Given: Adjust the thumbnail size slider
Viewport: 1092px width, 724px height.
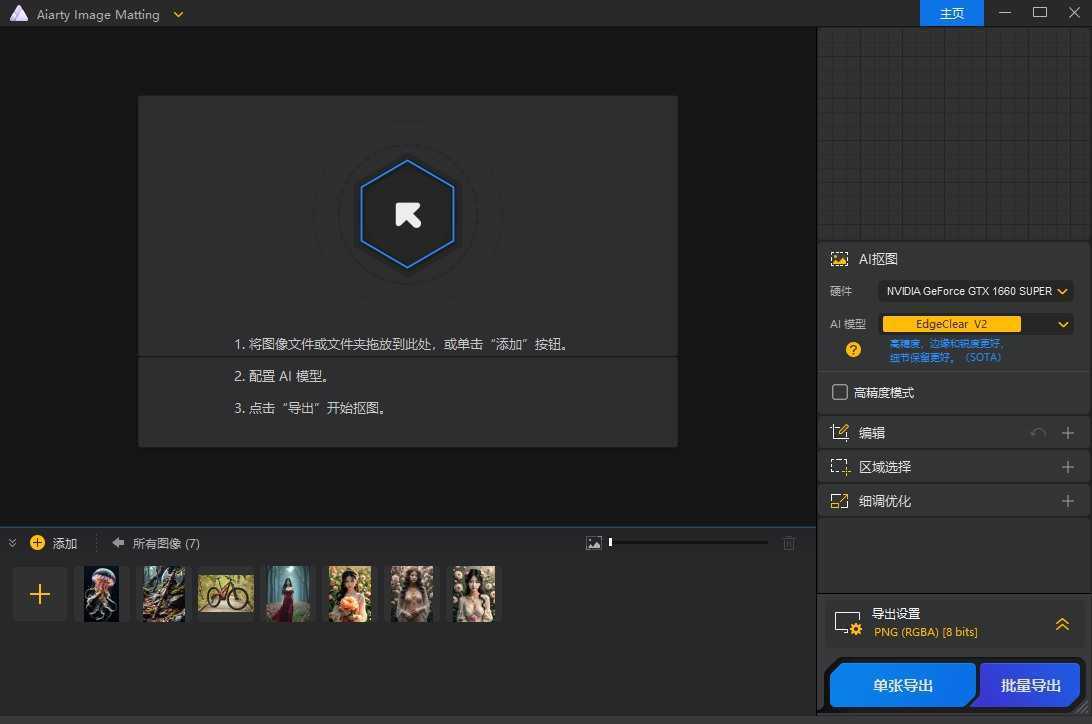Looking at the screenshot, I should (x=611, y=542).
